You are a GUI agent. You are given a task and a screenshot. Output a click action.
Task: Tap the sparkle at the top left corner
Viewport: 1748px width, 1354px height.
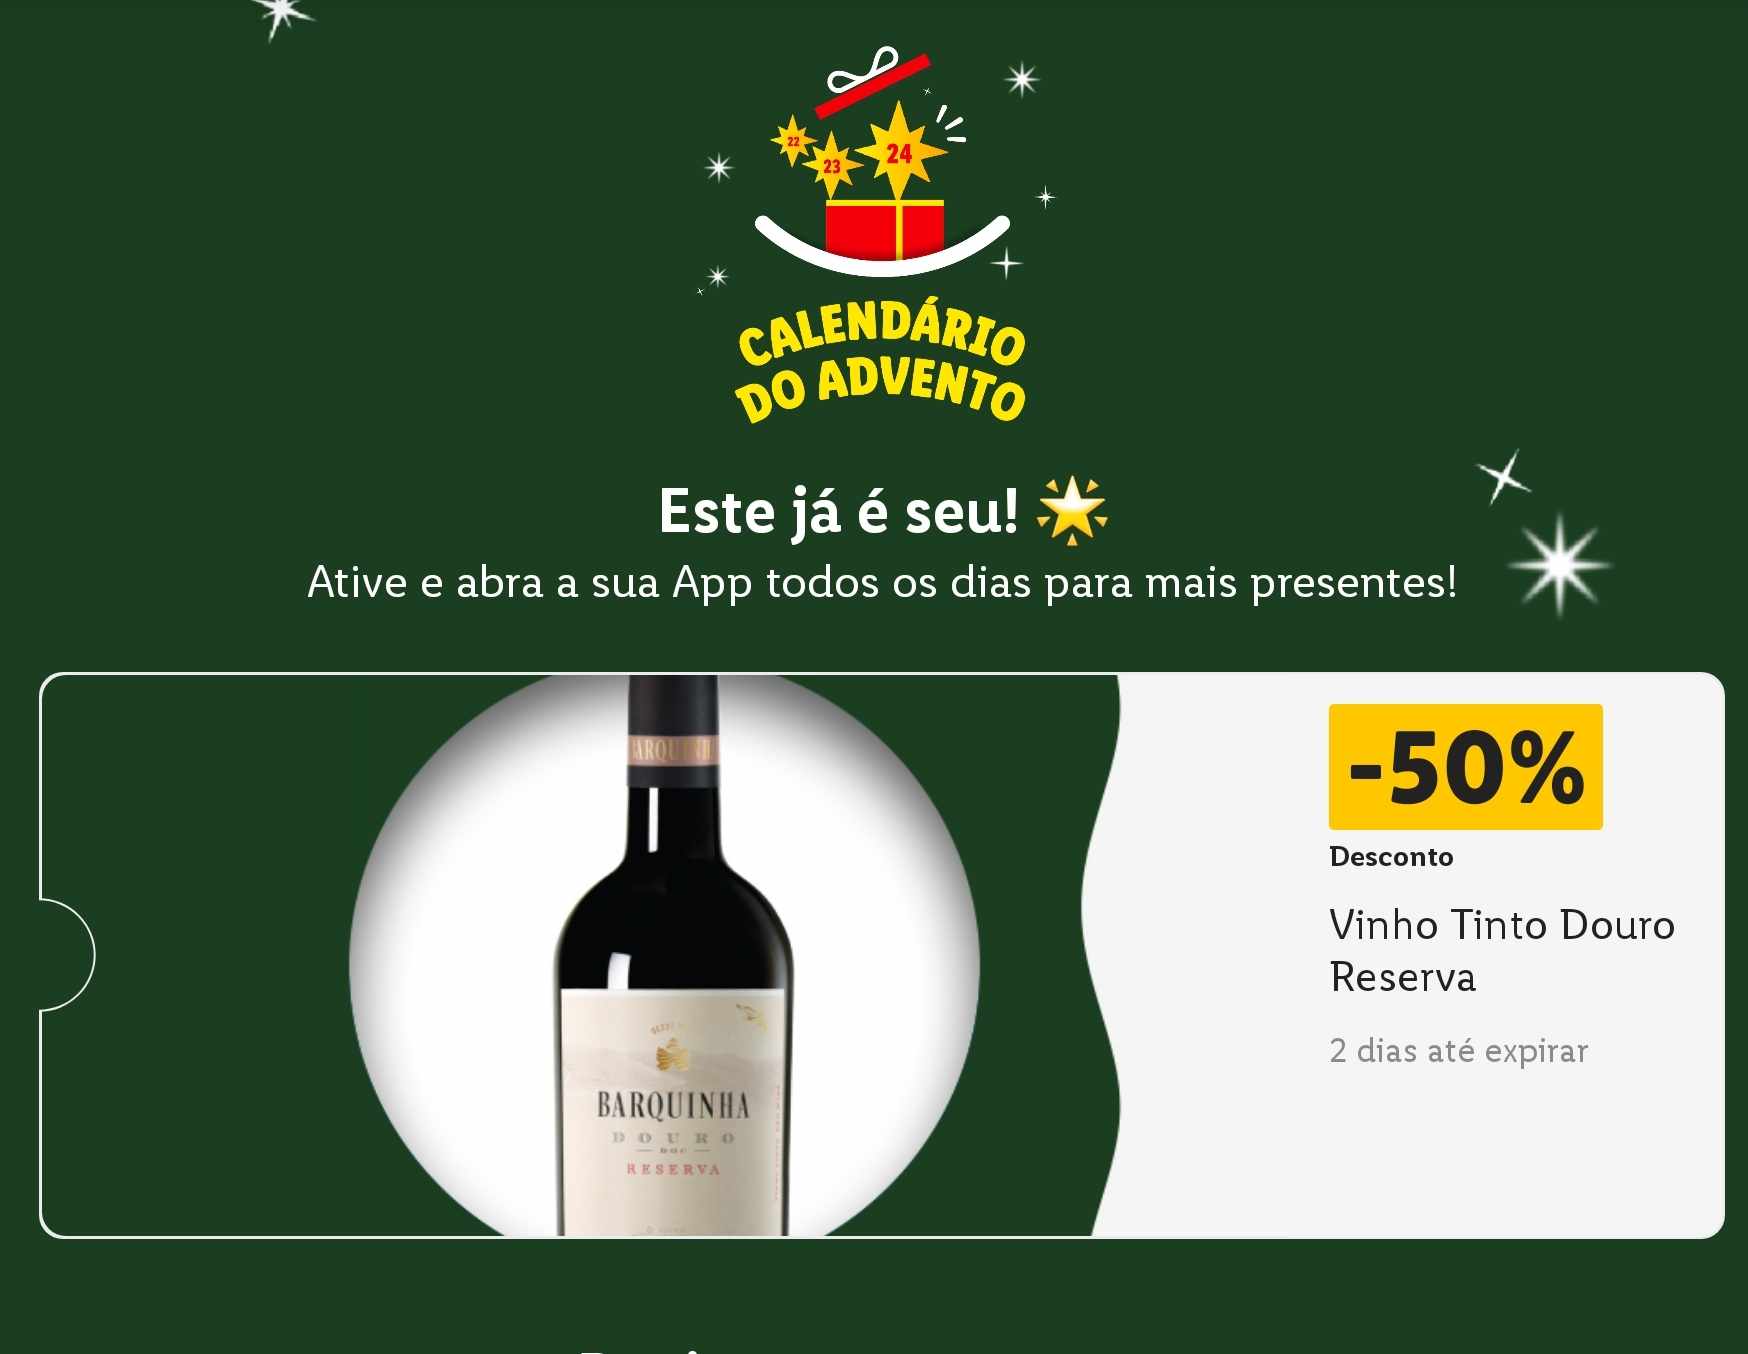click(281, 14)
